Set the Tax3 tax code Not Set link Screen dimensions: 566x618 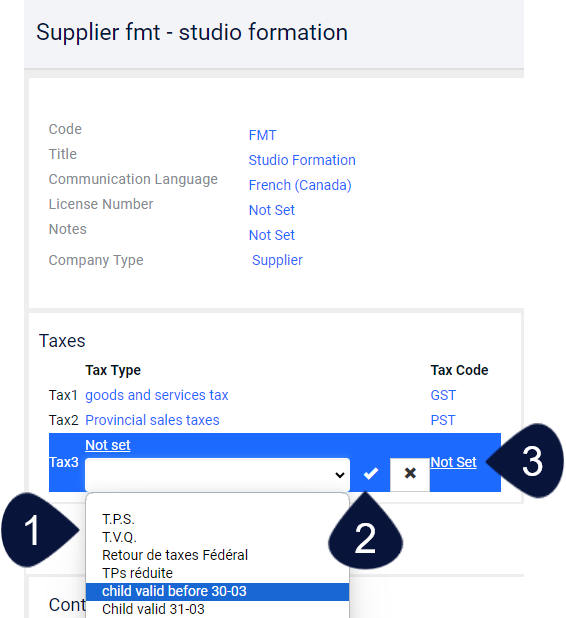click(453, 462)
